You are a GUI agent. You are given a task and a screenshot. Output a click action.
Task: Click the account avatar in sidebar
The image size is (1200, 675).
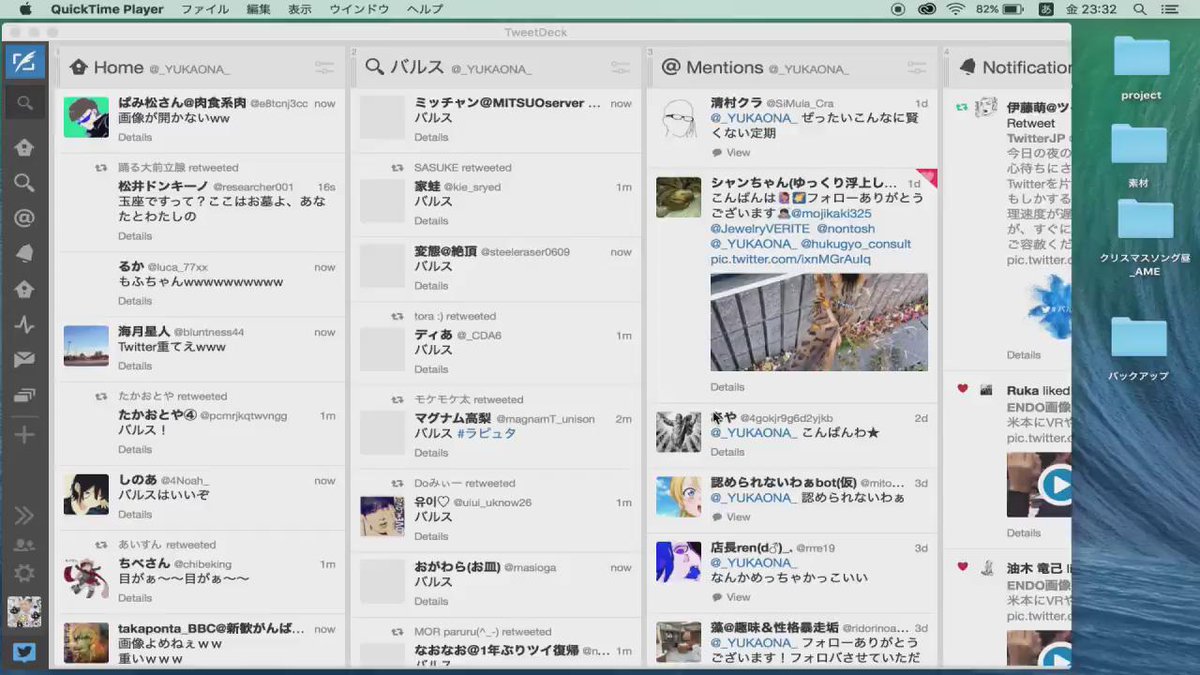point(24,612)
